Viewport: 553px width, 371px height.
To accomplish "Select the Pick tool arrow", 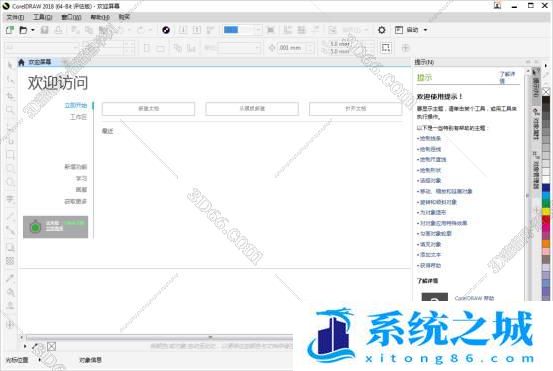I will click(10, 65).
